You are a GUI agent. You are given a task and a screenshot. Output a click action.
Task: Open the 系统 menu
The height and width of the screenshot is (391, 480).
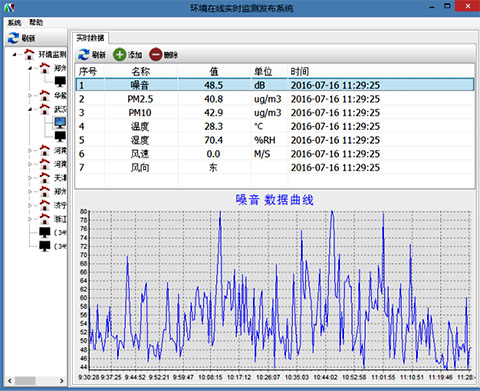coord(14,22)
